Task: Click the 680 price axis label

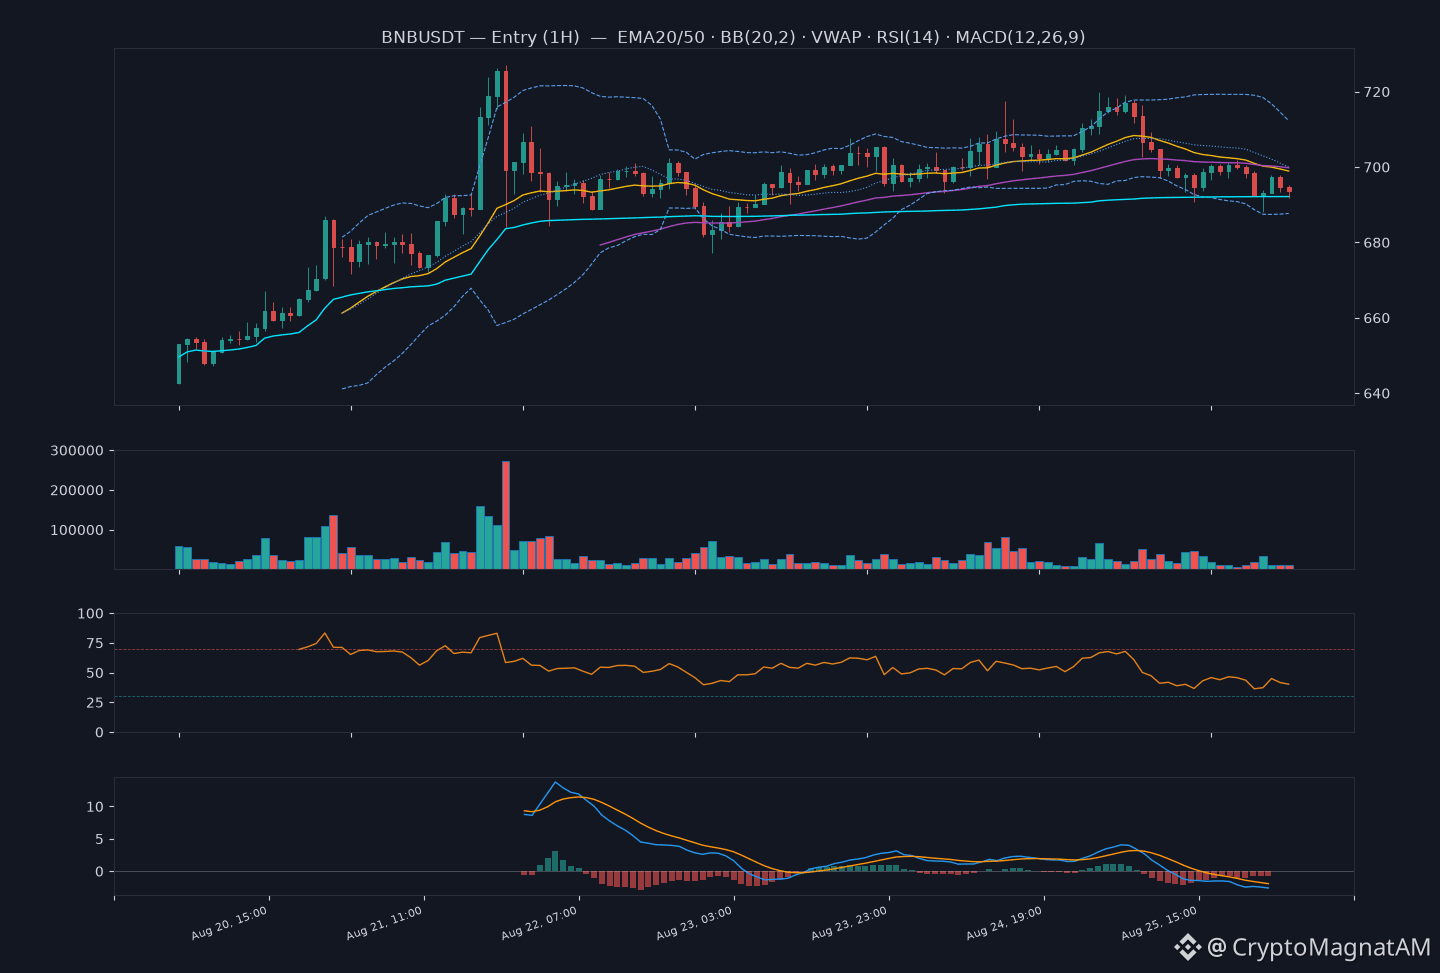Action: tap(1377, 243)
